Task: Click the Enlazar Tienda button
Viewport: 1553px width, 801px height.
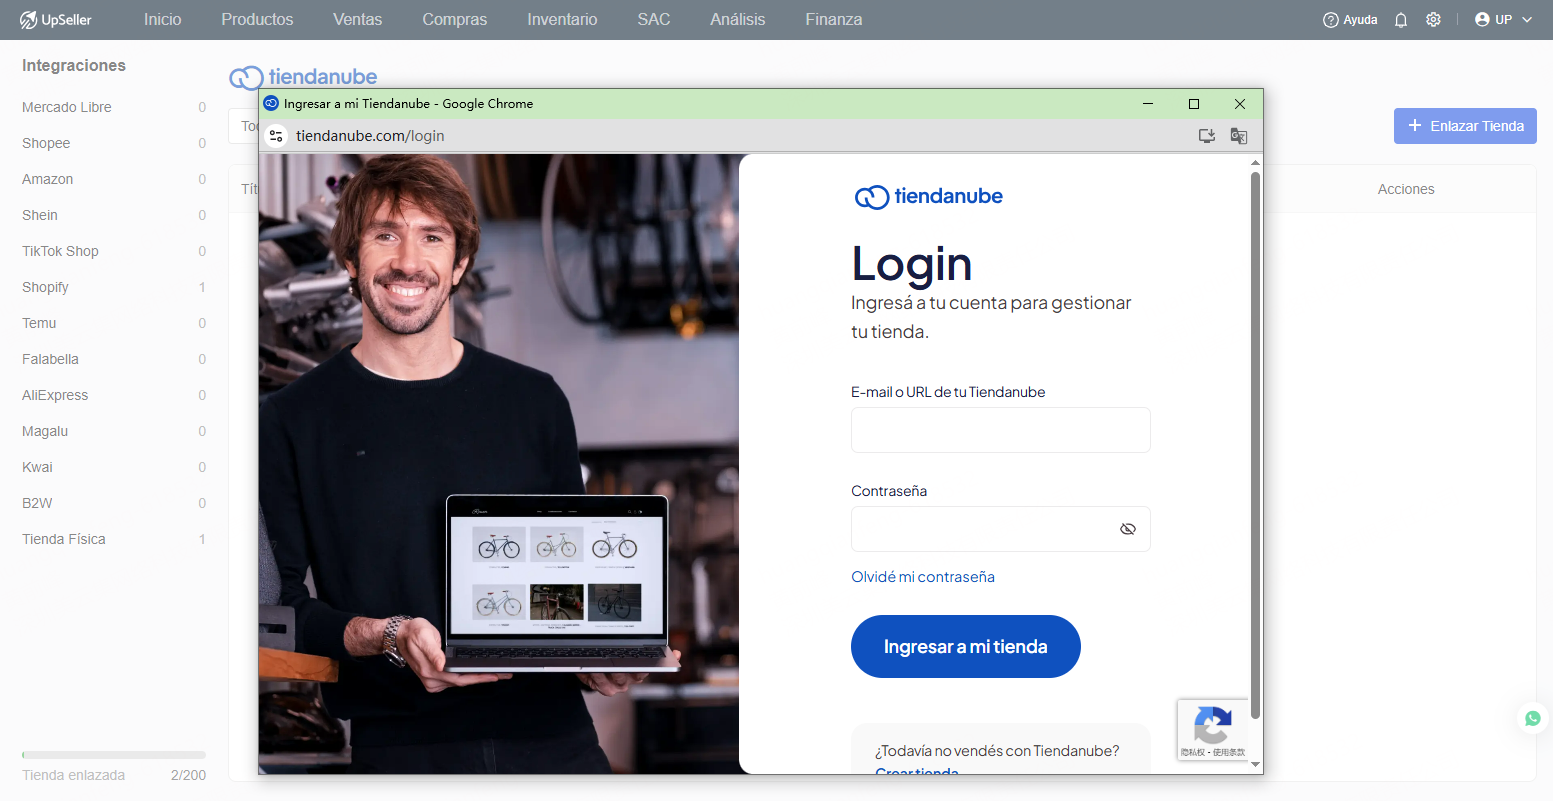Action: (1465, 126)
